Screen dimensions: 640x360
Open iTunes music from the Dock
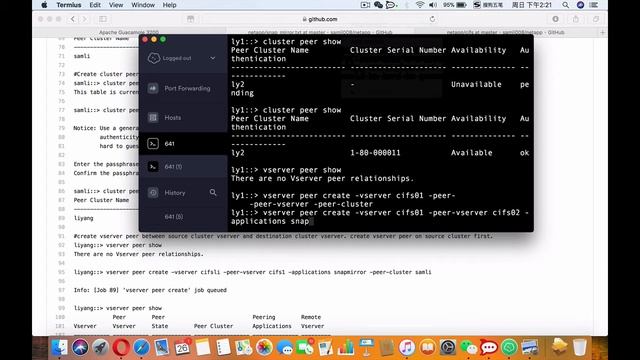(407, 347)
